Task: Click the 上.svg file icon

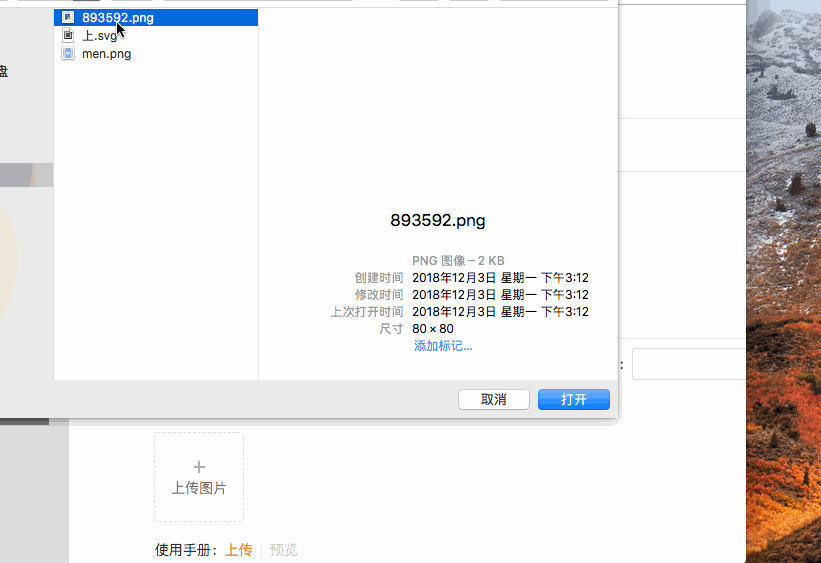Action: 68,35
